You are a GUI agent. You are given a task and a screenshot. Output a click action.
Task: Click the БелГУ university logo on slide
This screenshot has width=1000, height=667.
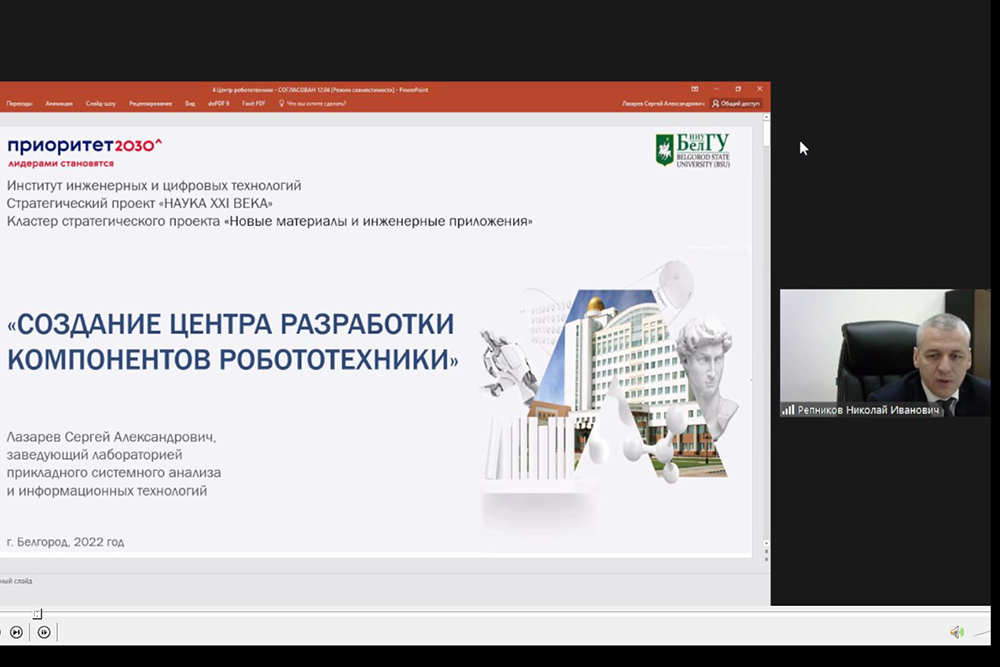click(x=692, y=150)
